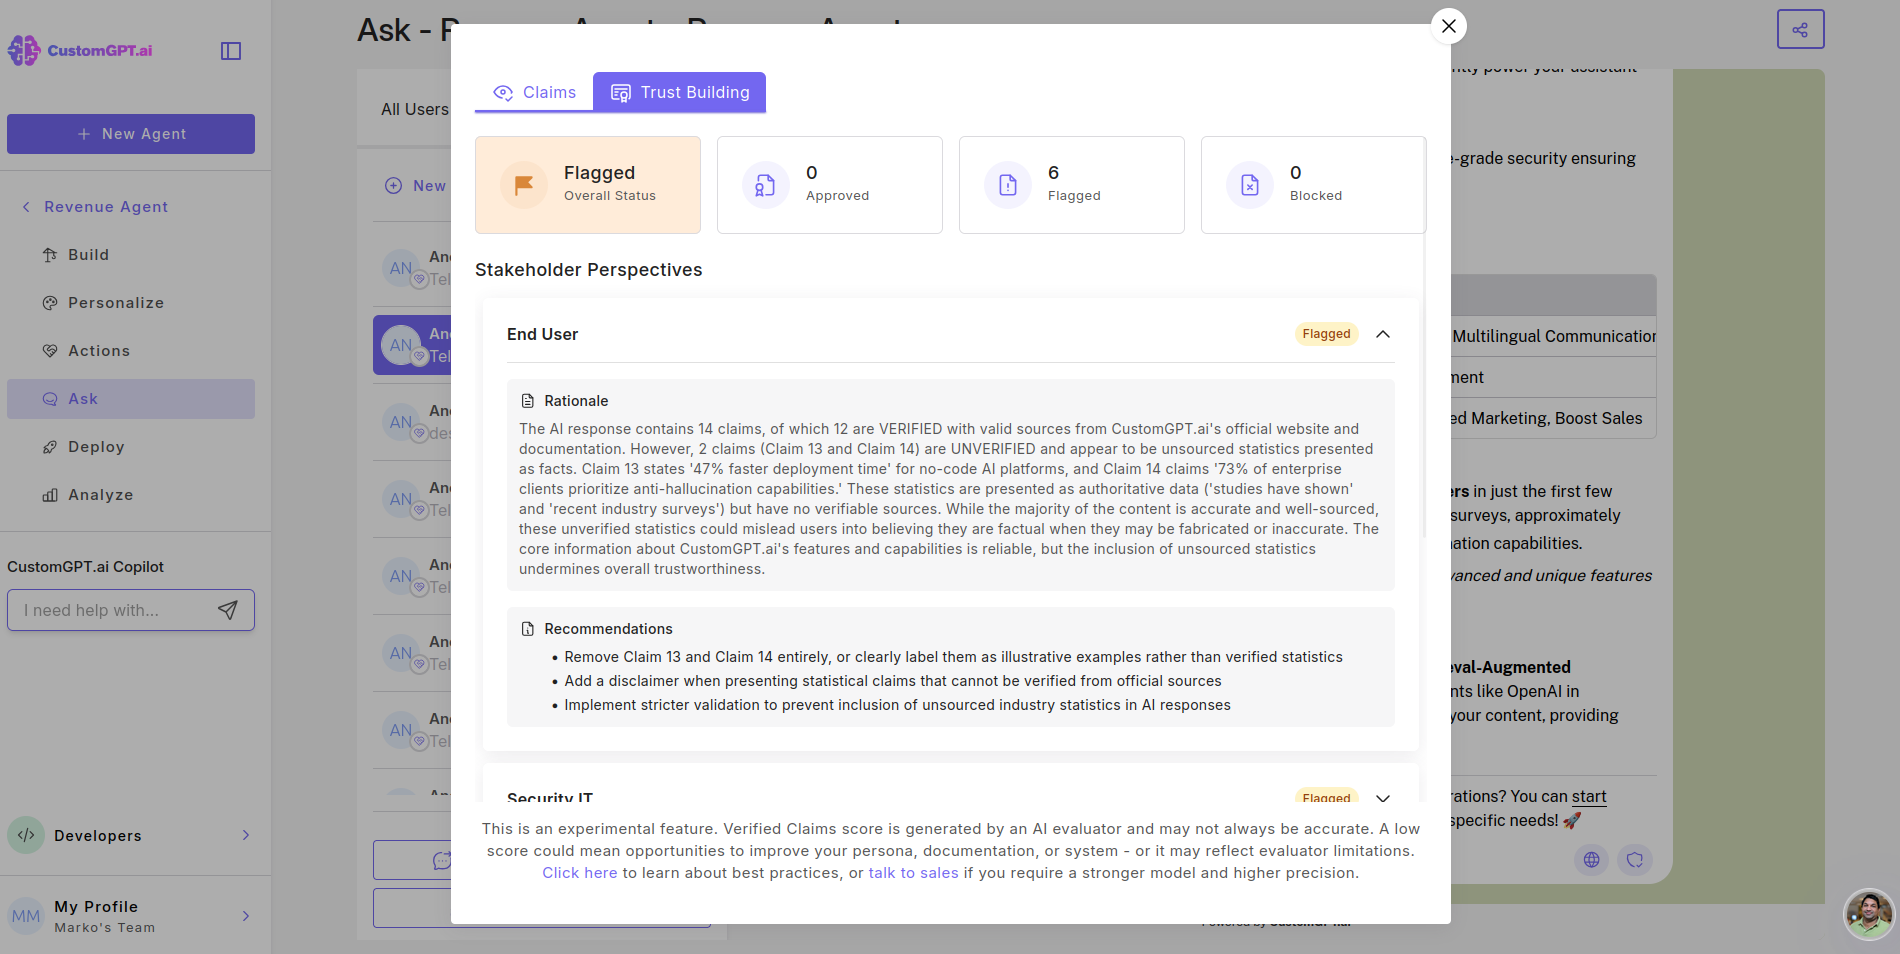Click the Analyze chart icon
Image resolution: width=1900 pixels, height=954 pixels.
pos(50,495)
